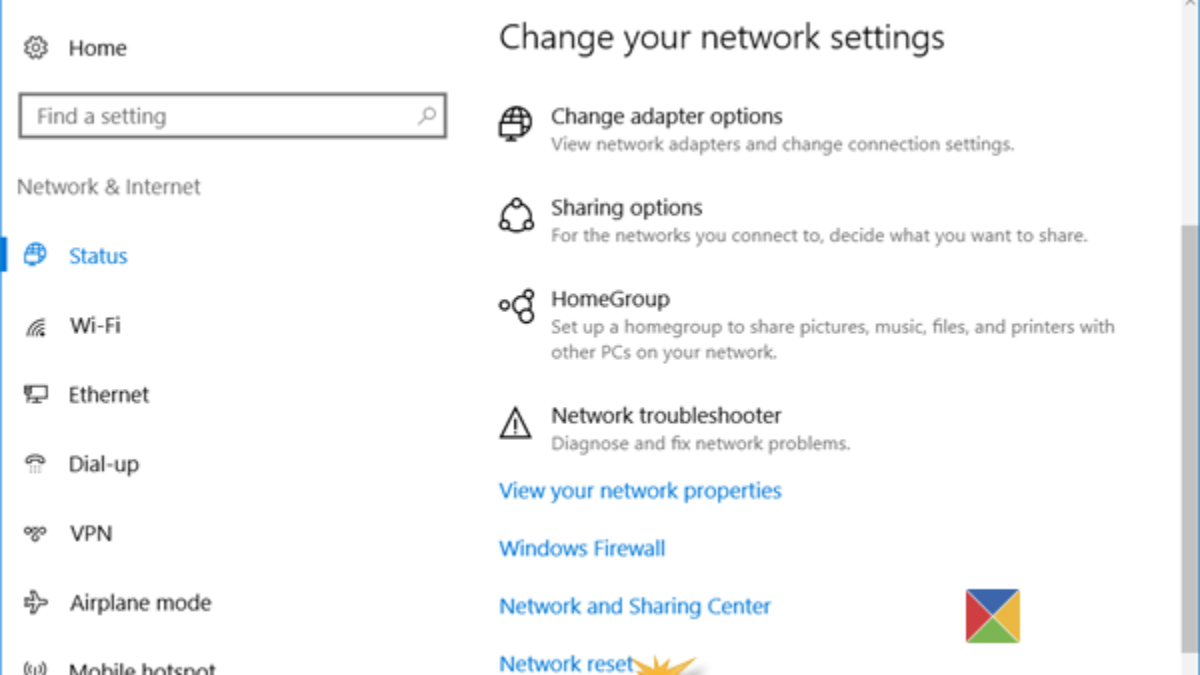Click the Network troubleshooter warning icon
This screenshot has height=675, width=1200.
click(516, 423)
